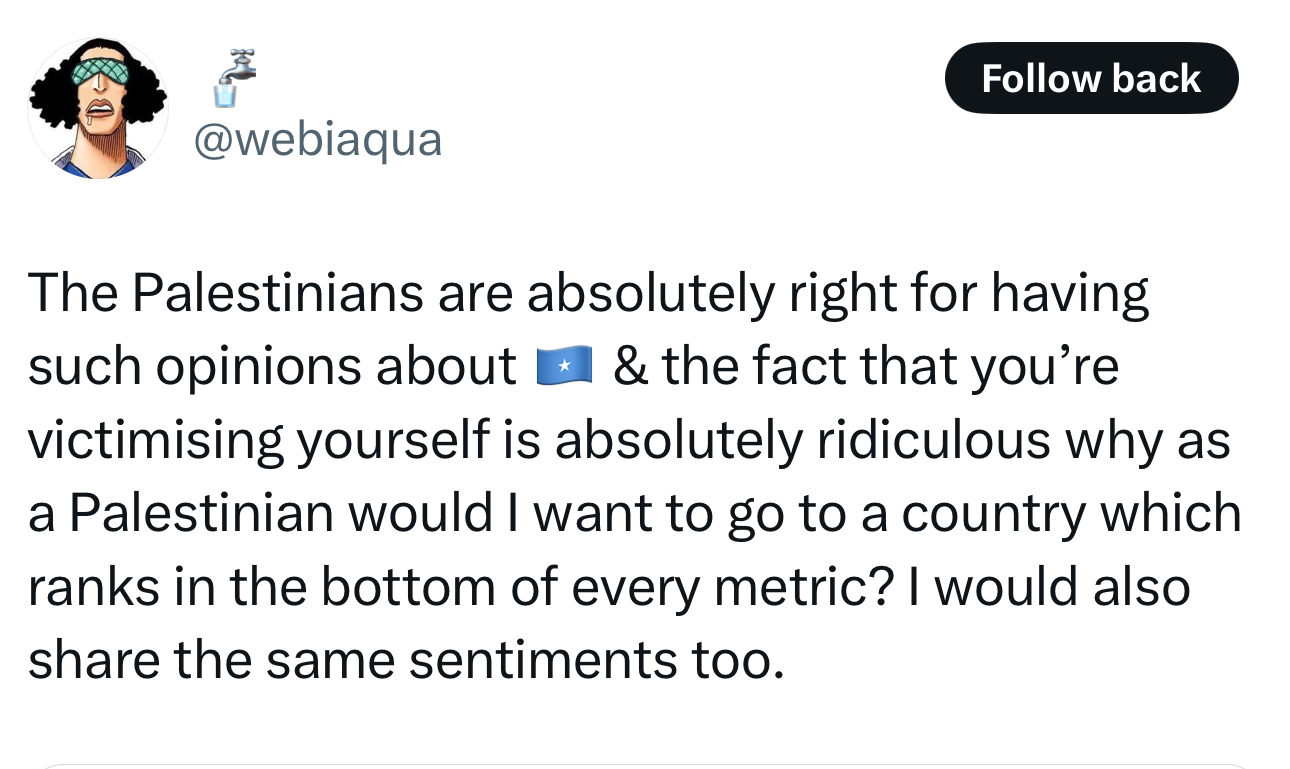Click the blue flag emoji with white star
This screenshot has width=1290, height=769.
[565, 367]
